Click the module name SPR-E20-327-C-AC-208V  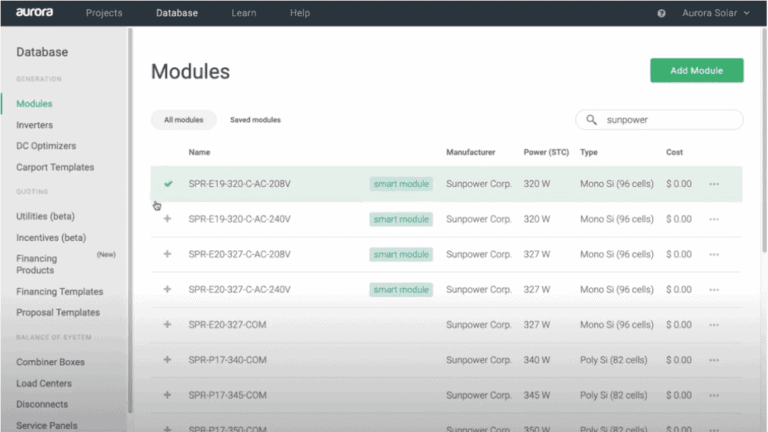240,254
